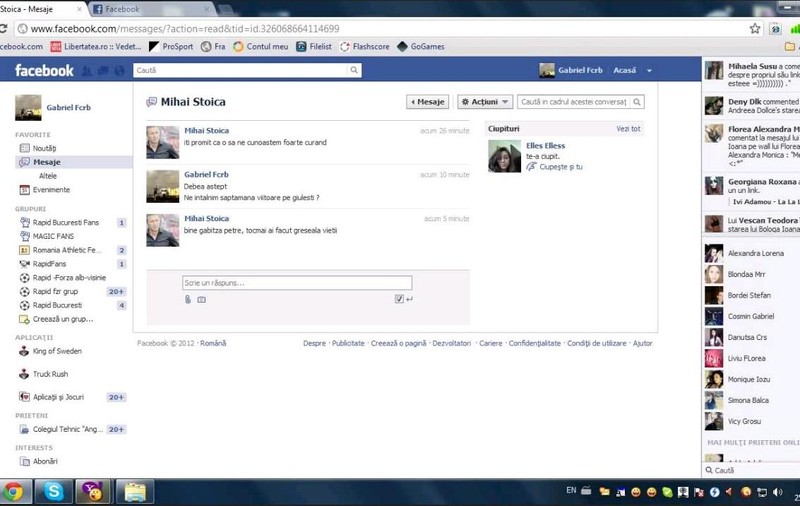
Task: Bookmark page with the star icon
Action: tap(755, 29)
